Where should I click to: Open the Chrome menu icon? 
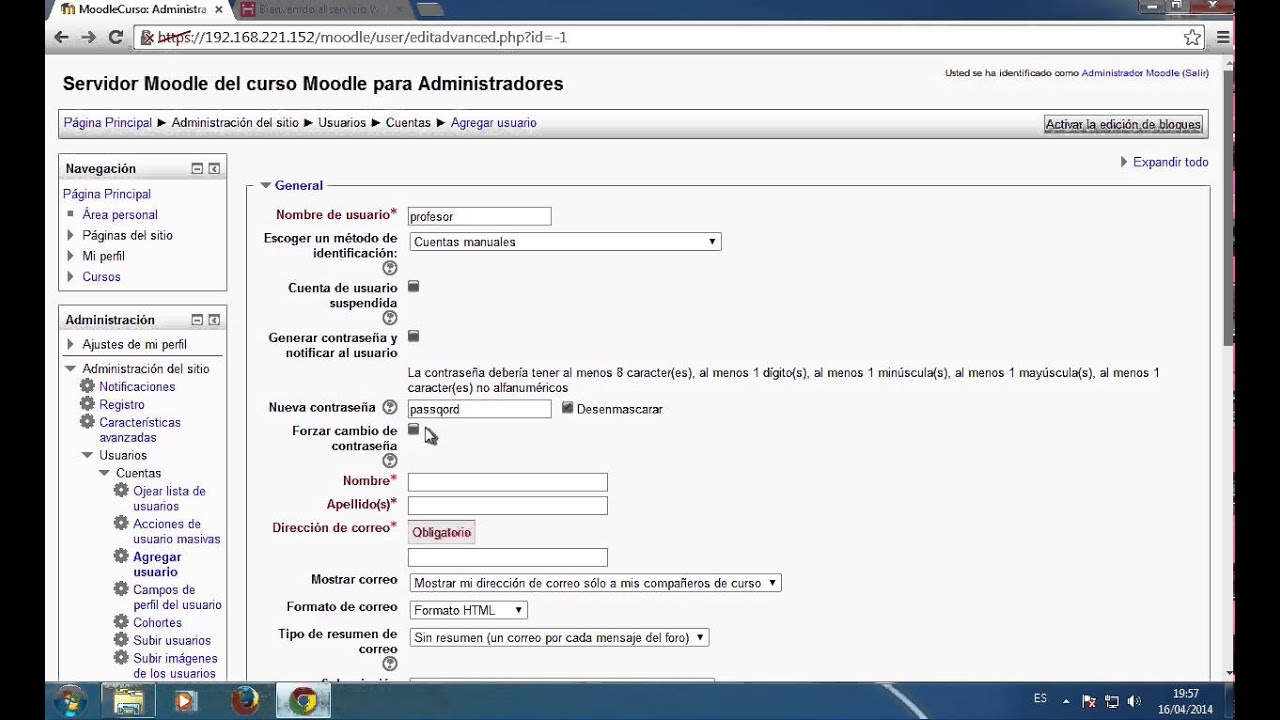(1222, 37)
